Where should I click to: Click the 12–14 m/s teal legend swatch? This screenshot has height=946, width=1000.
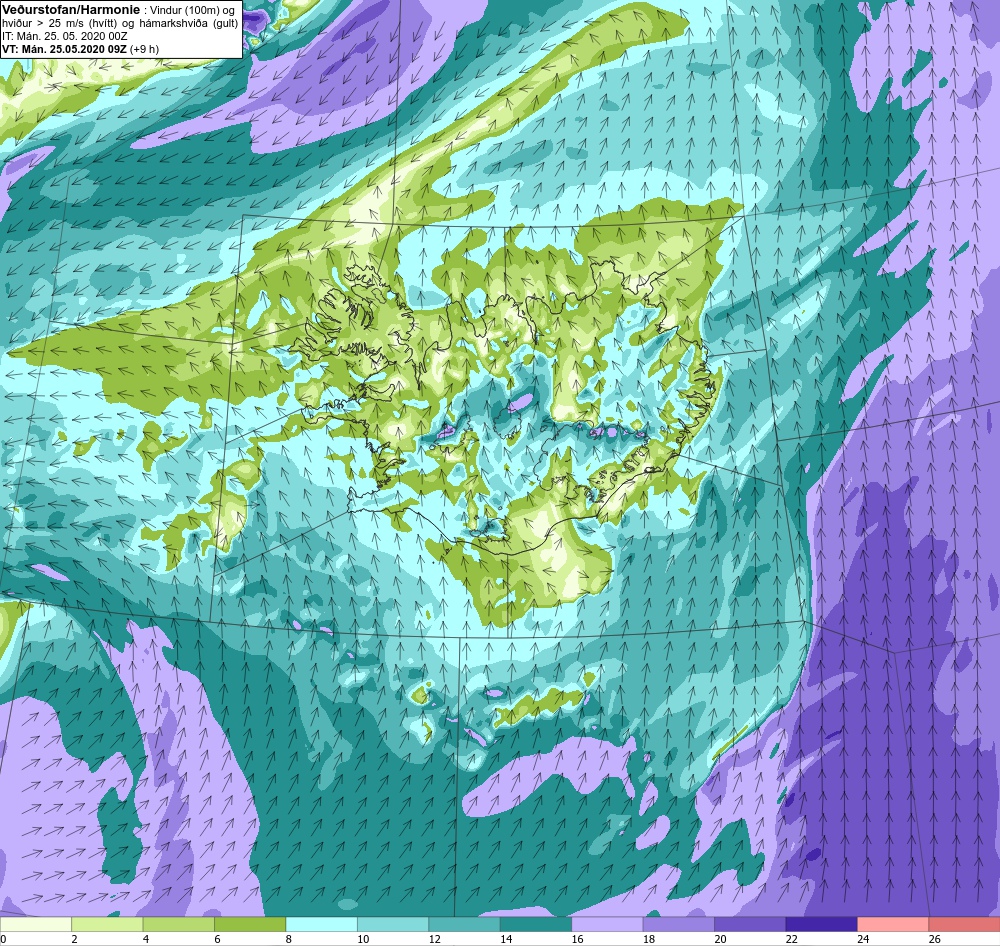(x=464, y=924)
